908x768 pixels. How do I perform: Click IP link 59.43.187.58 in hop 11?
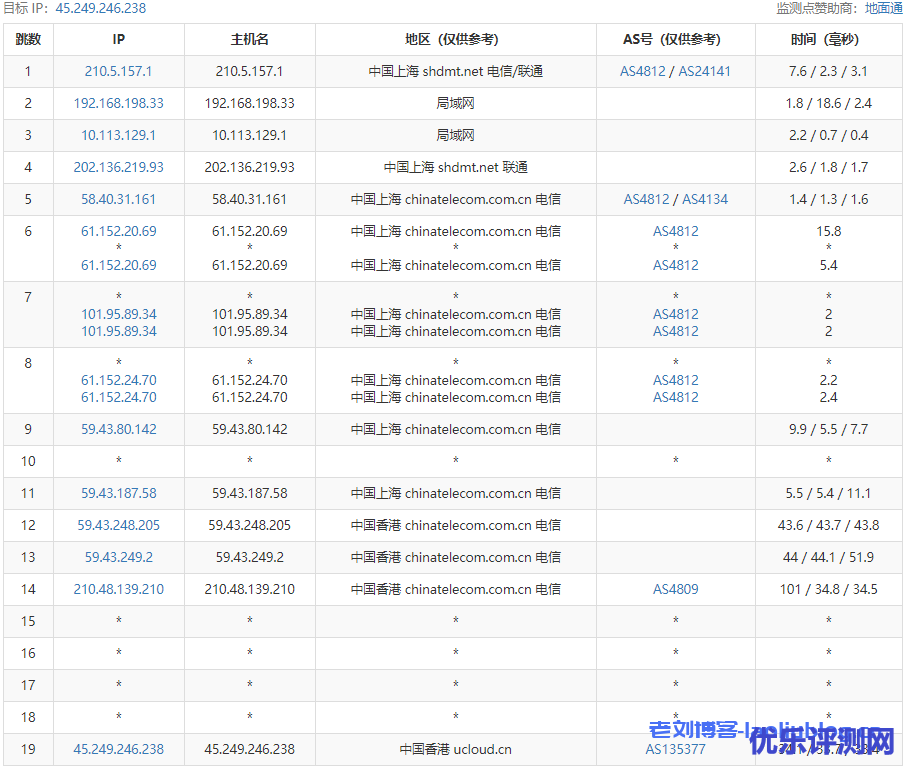point(119,494)
